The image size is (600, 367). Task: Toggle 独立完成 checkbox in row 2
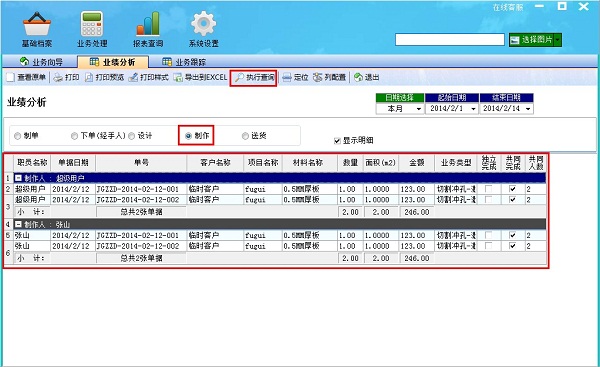point(489,189)
